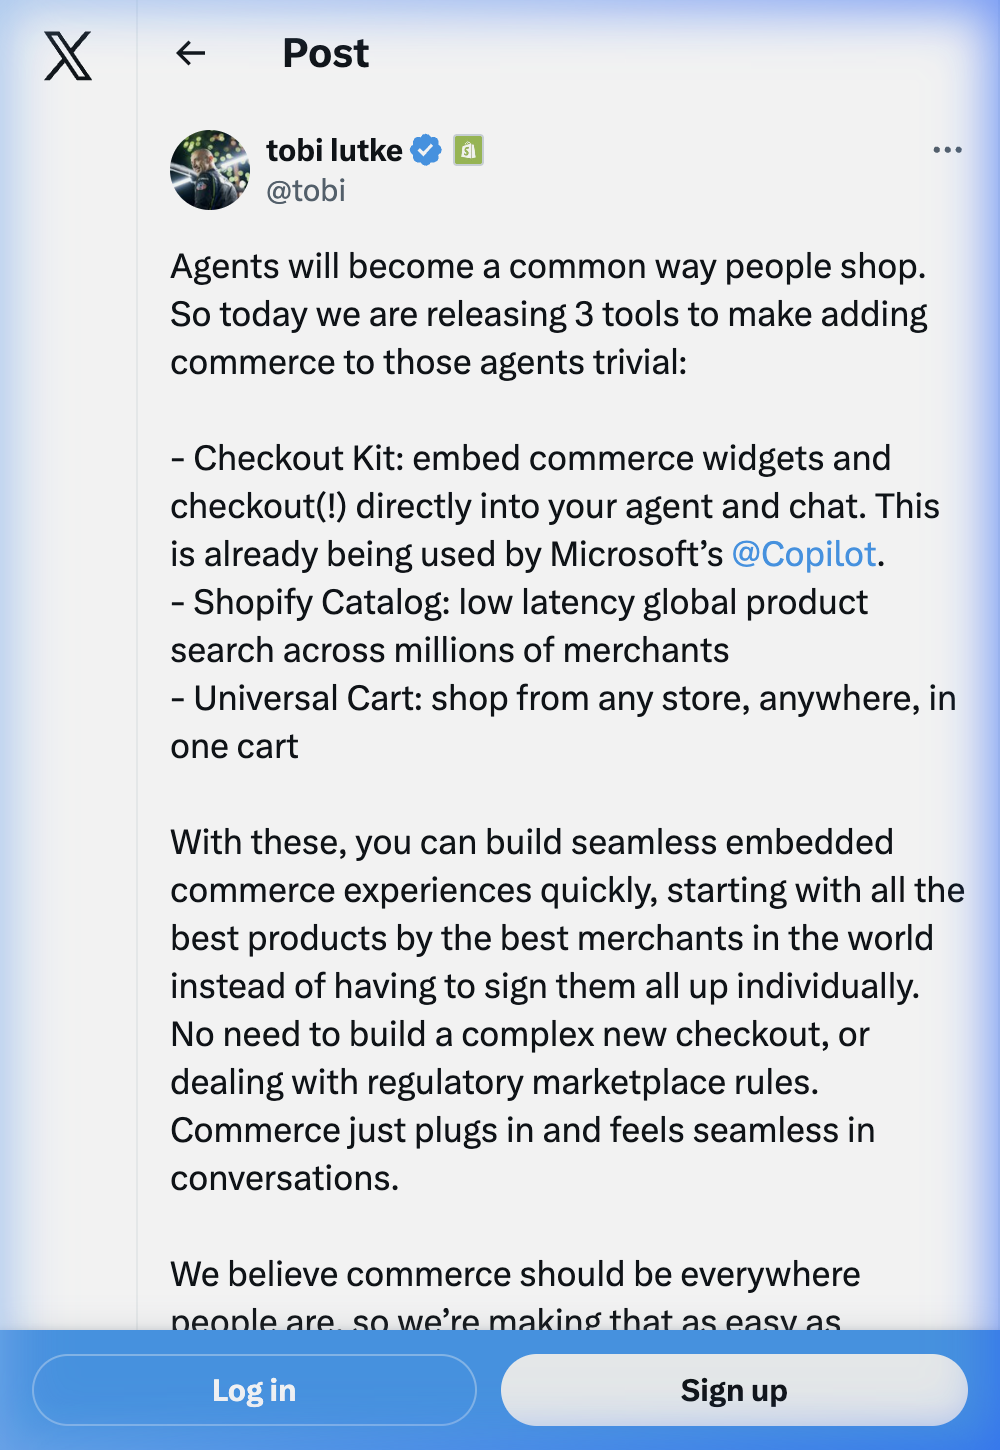Click the Post heading at the top

[x=325, y=53]
